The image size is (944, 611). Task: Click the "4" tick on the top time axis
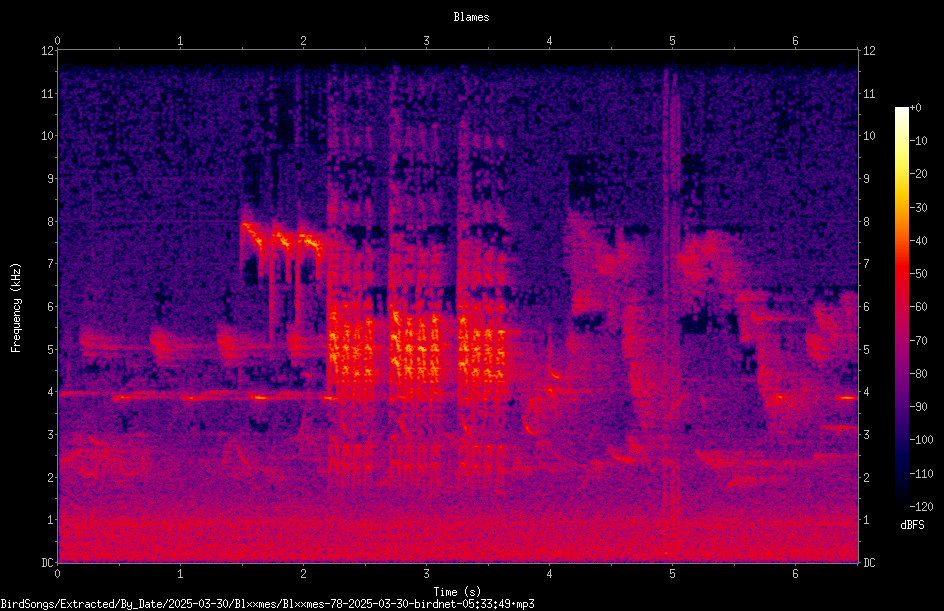click(x=549, y=41)
